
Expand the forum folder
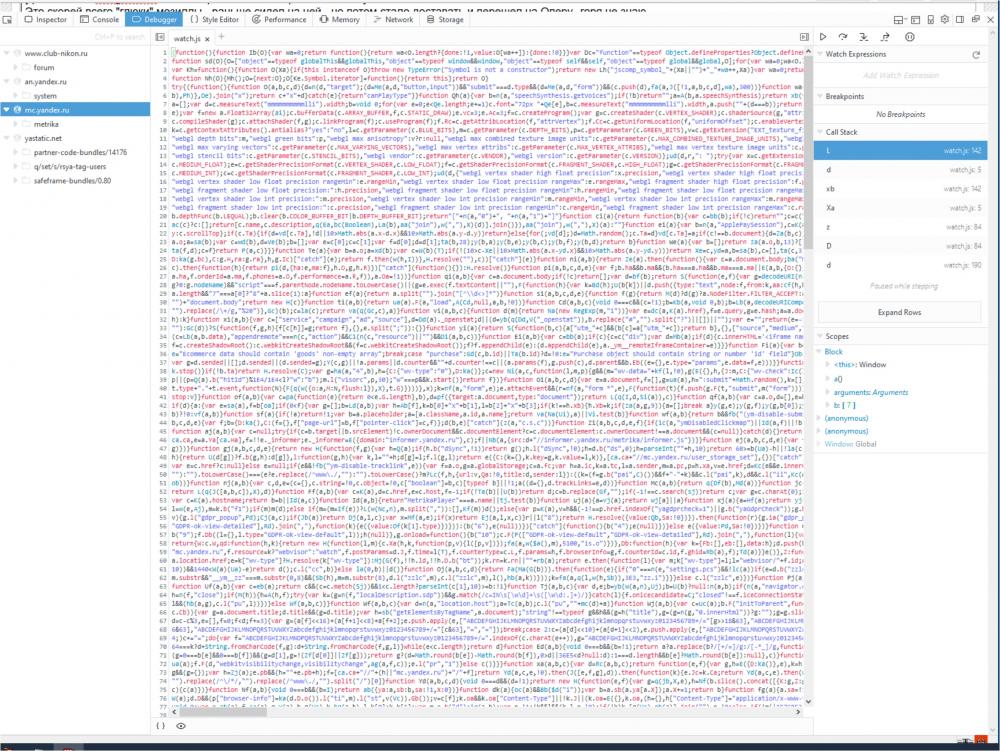[x=15, y=68]
